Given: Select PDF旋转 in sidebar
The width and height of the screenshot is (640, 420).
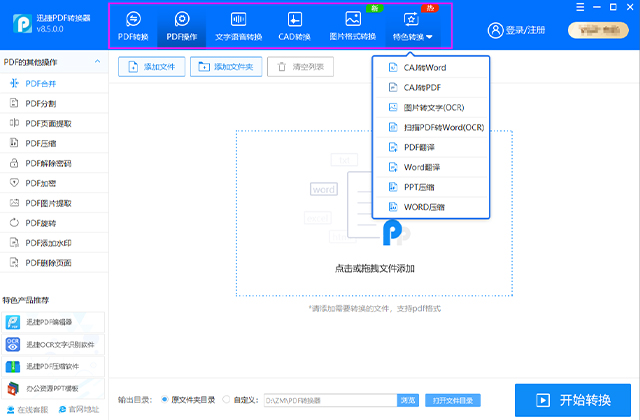Looking at the screenshot, I should tap(54, 223).
